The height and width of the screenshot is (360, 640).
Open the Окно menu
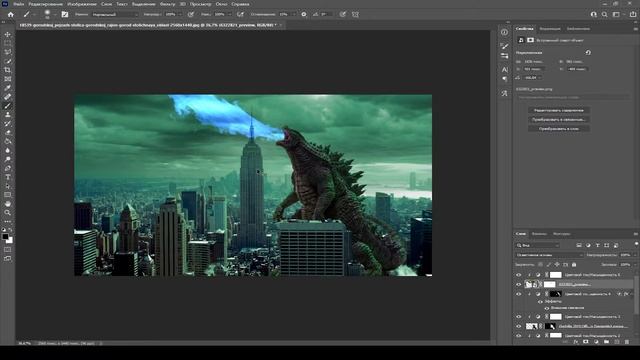(x=222, y=4)
